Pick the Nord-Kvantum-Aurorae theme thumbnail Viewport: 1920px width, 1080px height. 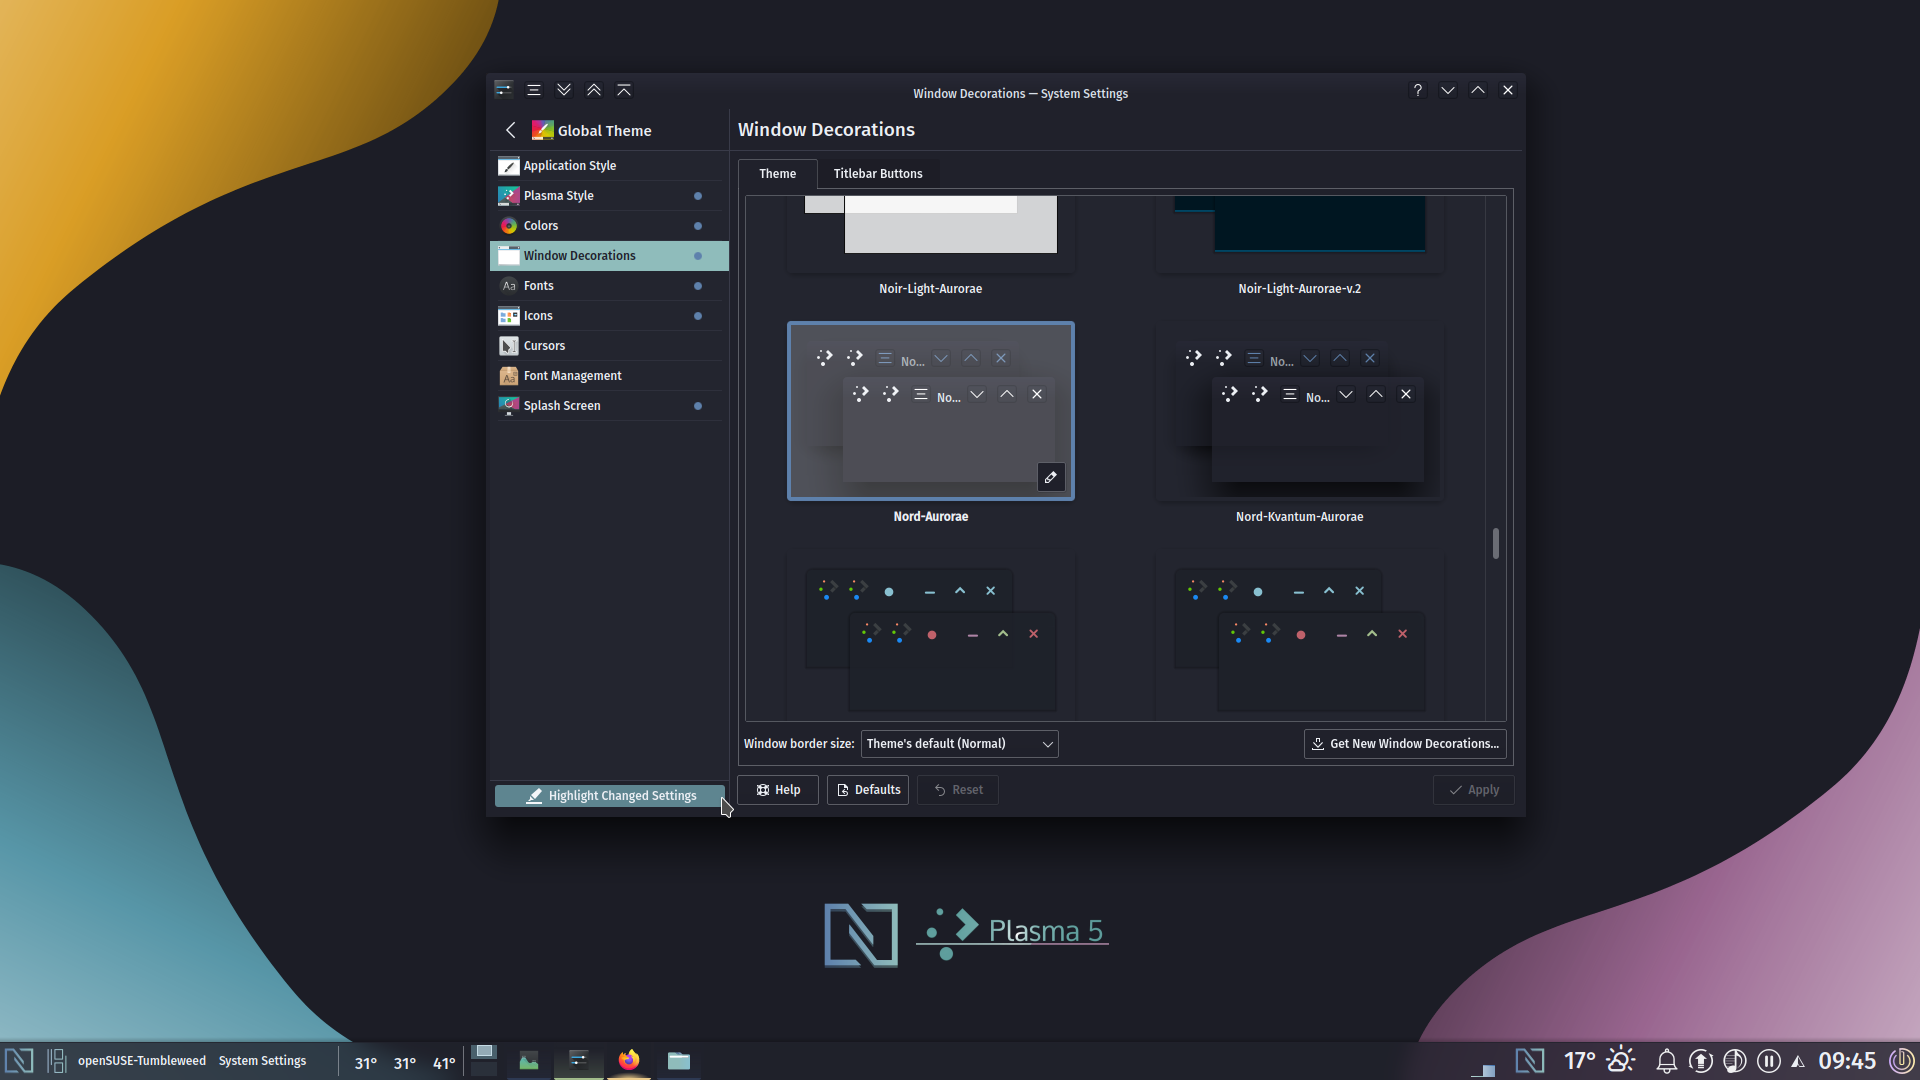pos(1300,411)
